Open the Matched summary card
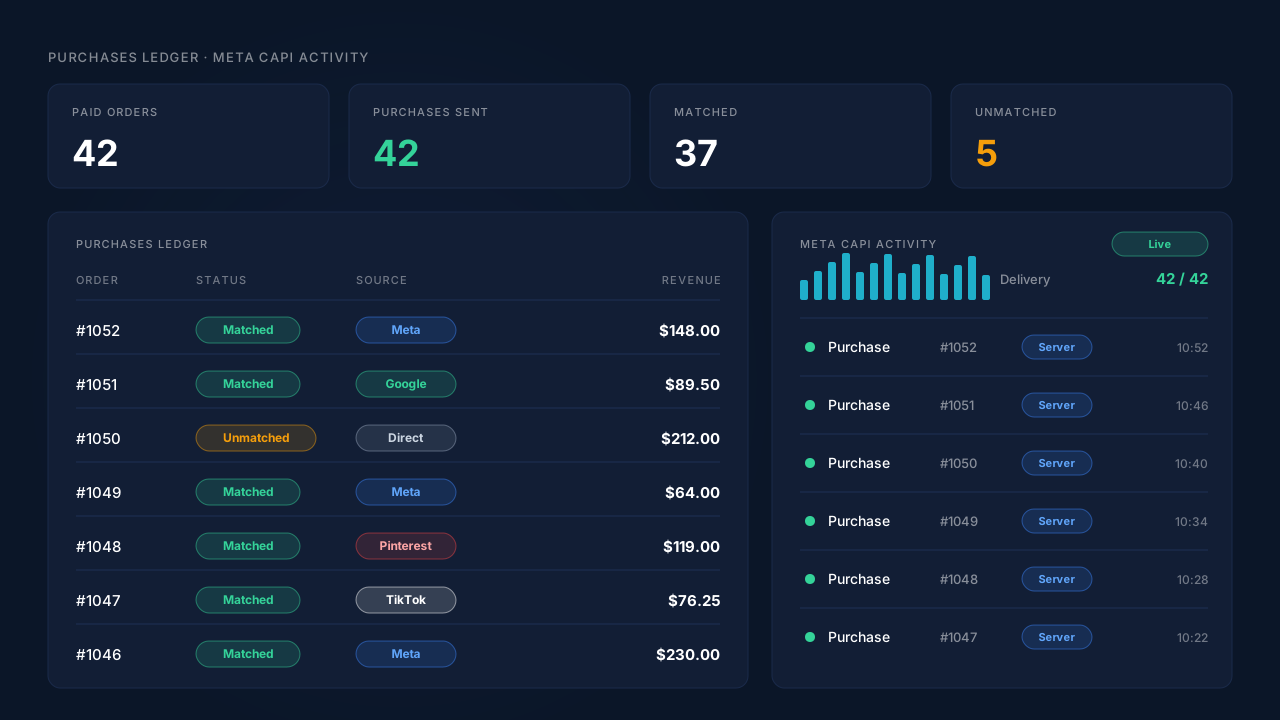 click(791, 136)
